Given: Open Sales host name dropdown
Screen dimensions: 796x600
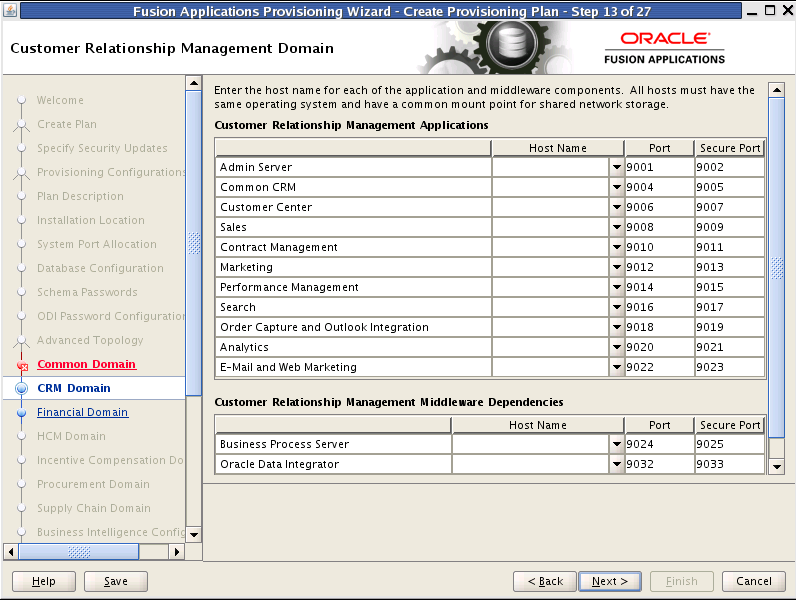Looking at the screenshot, I should [616, 227].
